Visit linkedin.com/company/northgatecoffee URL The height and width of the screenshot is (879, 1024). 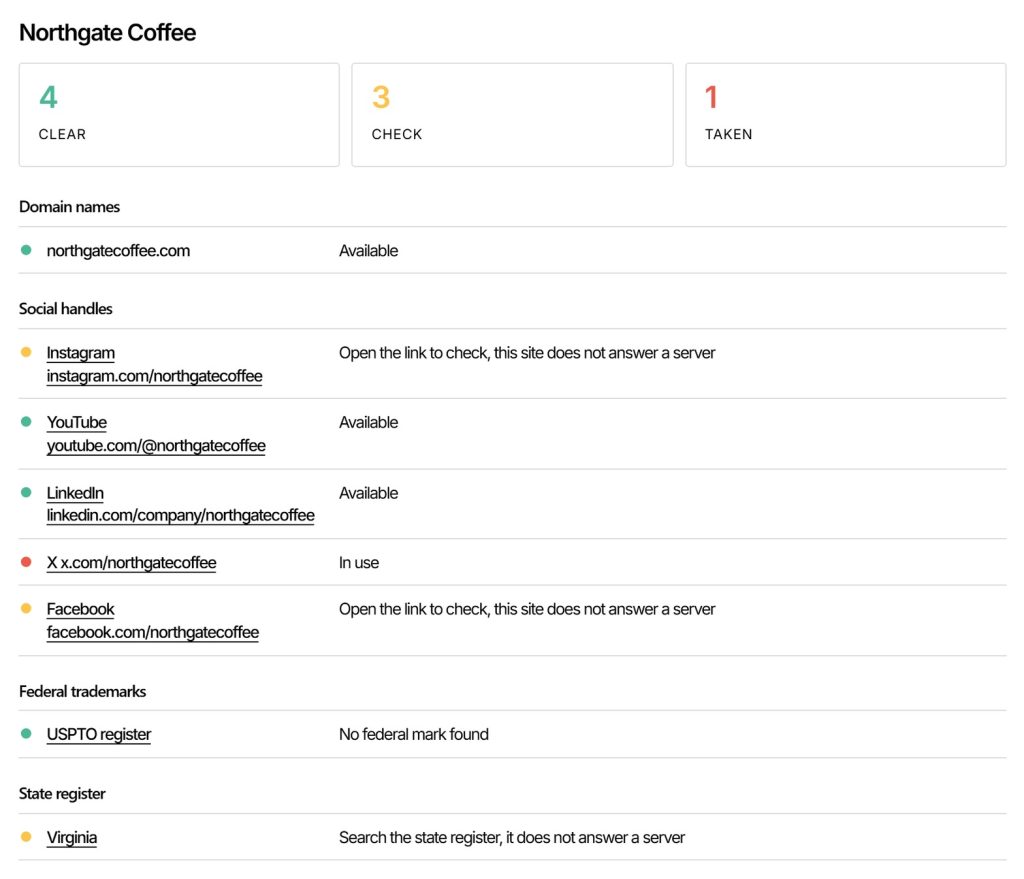click(x=180, y=515)
